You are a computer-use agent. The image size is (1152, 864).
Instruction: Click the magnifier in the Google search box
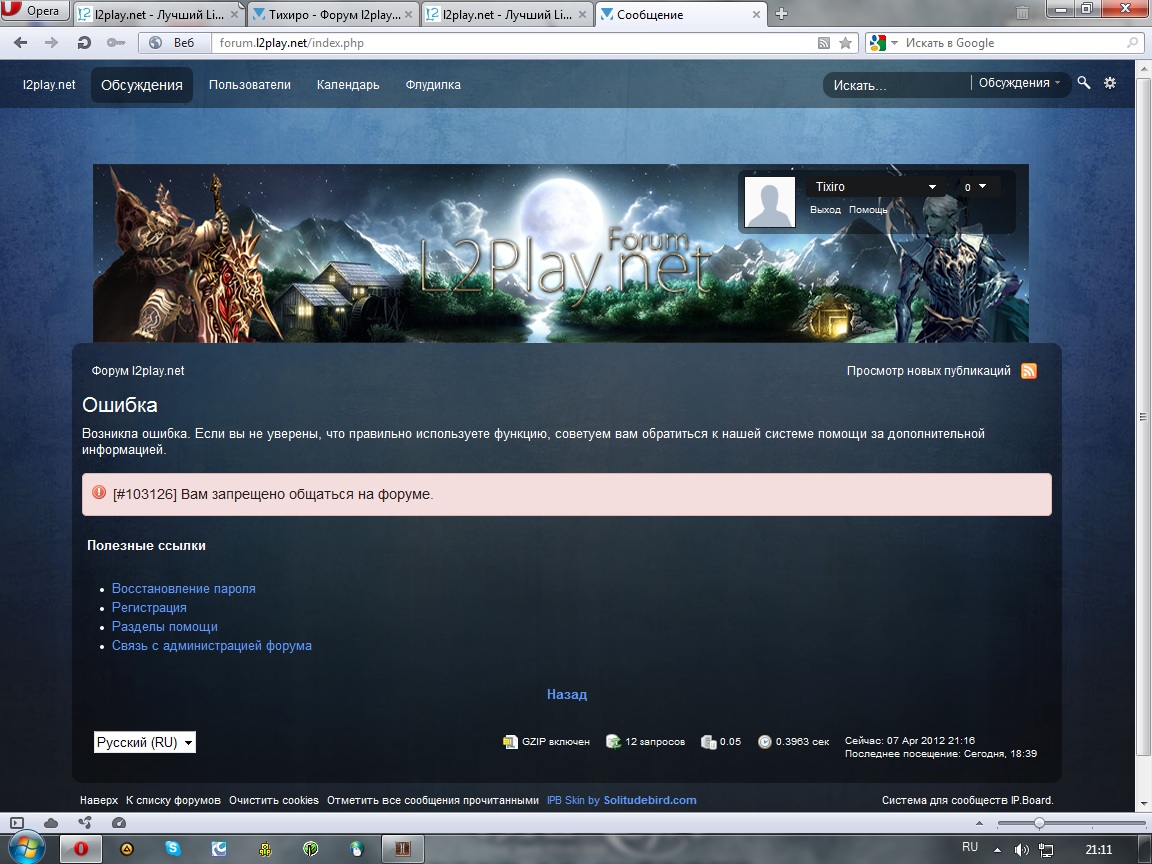[1133, 43]
